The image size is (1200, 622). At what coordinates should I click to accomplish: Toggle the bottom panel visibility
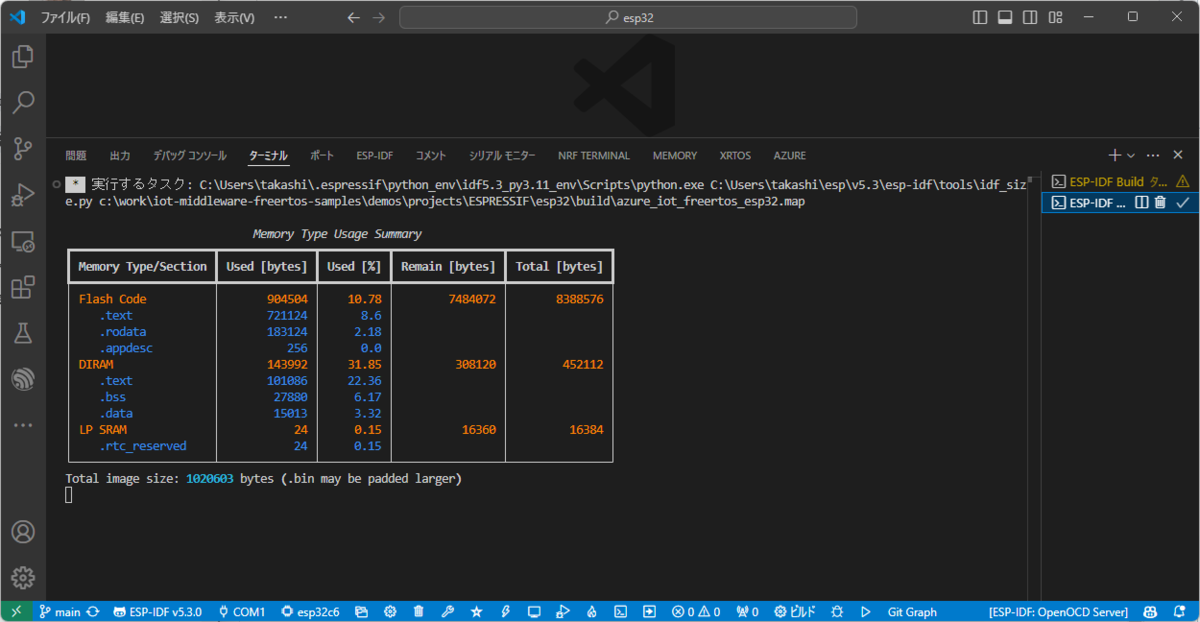1004,17
